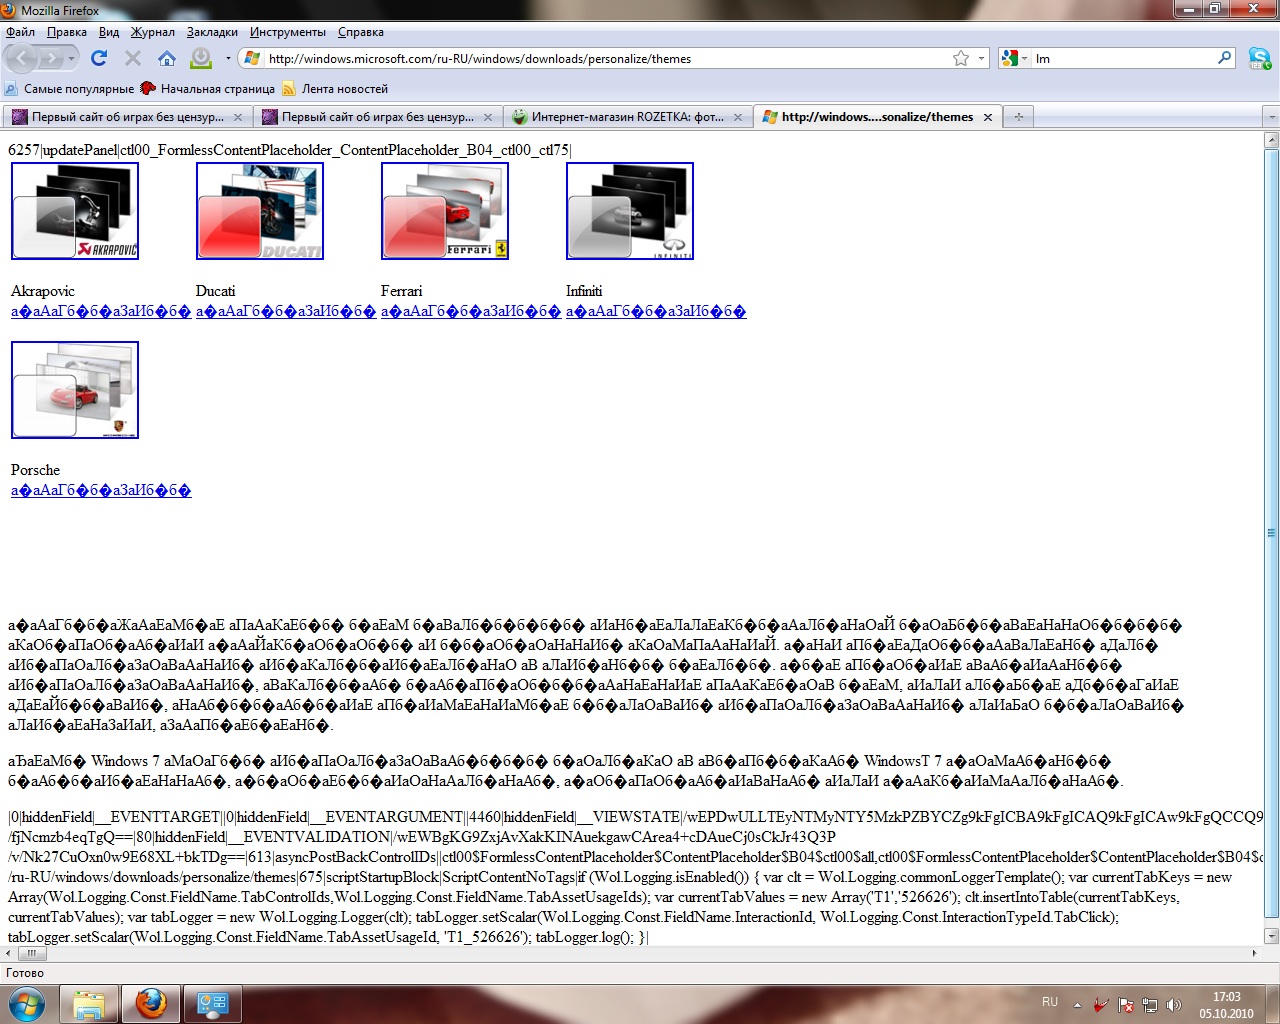Screen dimensions: 1280x1024
Task: Open the Закладки menu
Action: coord(212,32)
